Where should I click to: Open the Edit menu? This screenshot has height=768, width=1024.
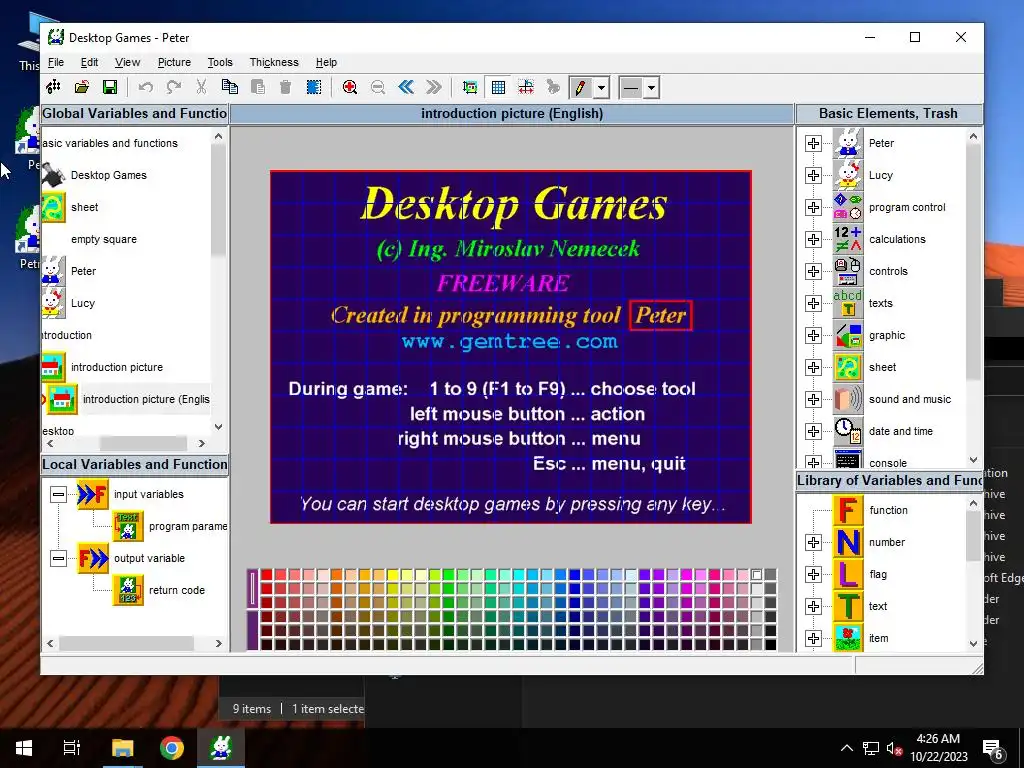tap(89, 62)
